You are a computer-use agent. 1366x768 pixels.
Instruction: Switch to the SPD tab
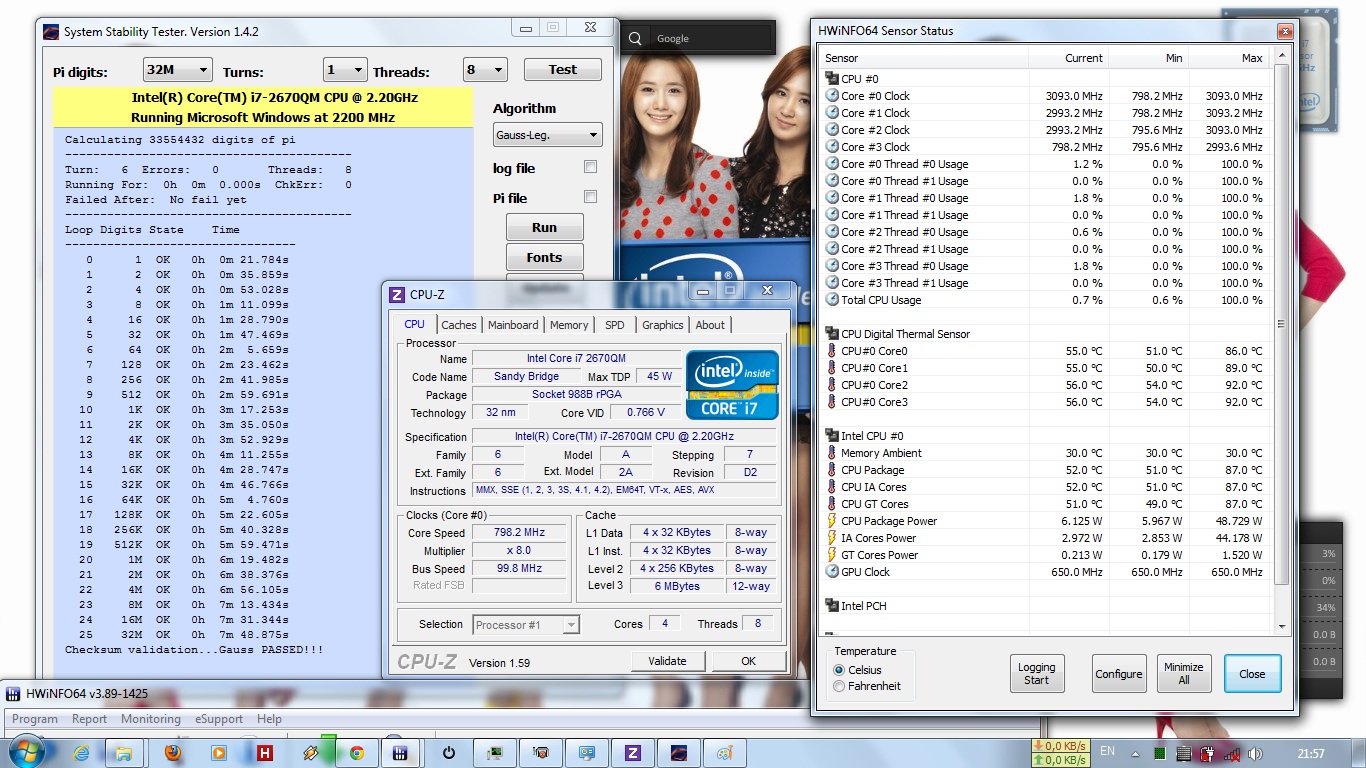(615, 325)
